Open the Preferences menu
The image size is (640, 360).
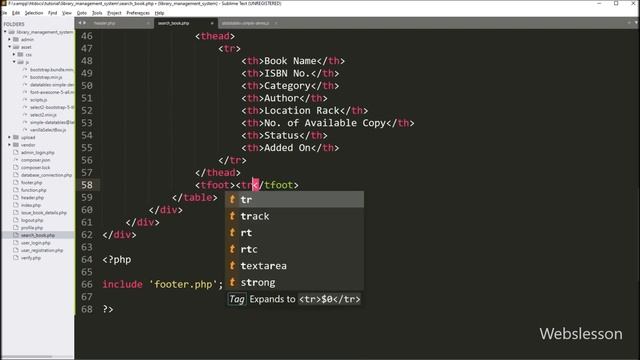138,13
